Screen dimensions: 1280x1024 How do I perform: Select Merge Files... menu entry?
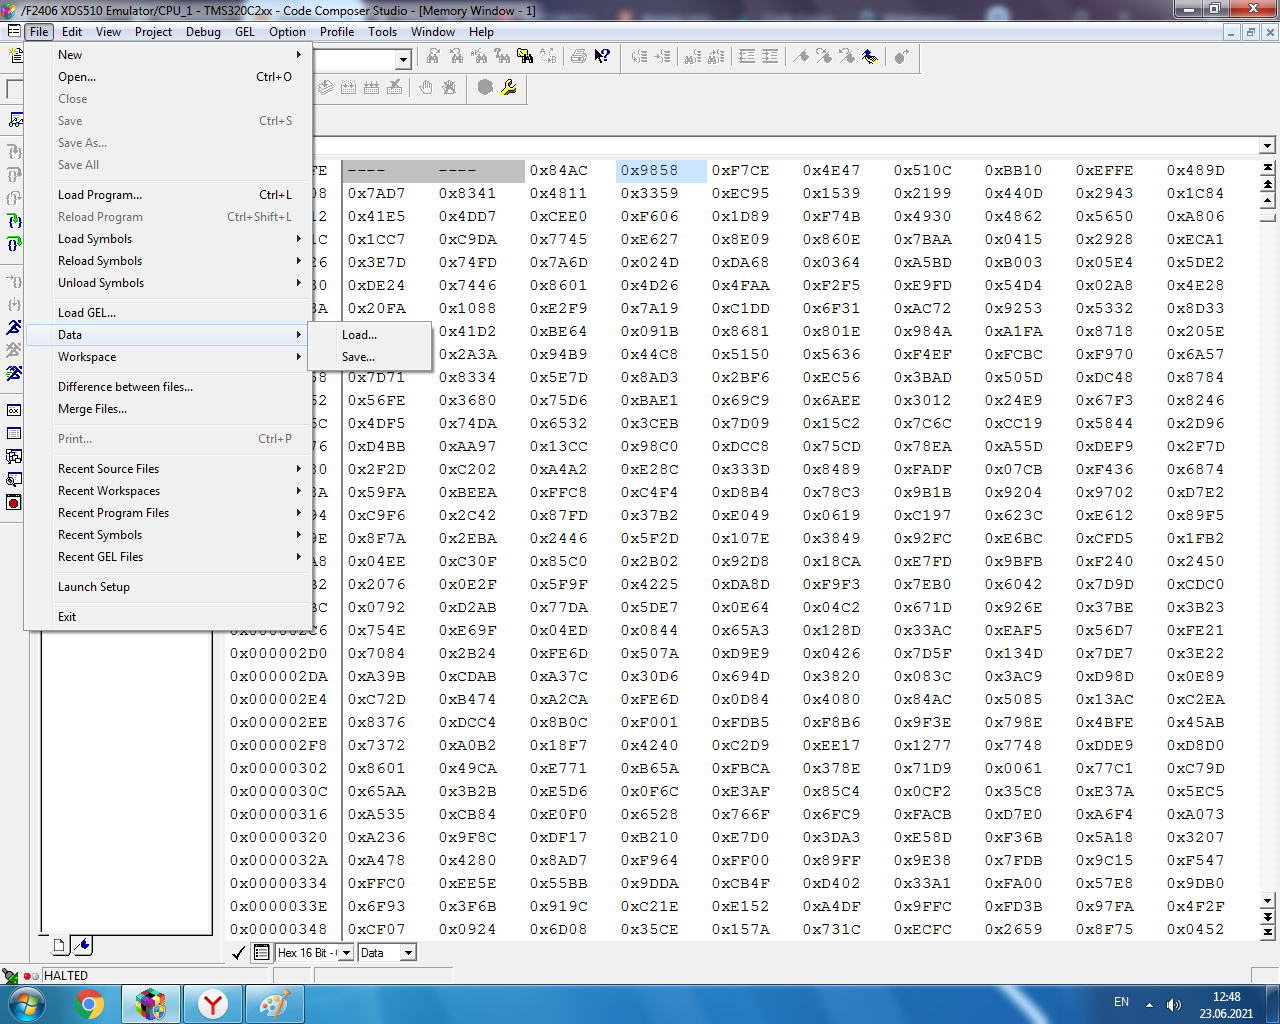(168, 409)
